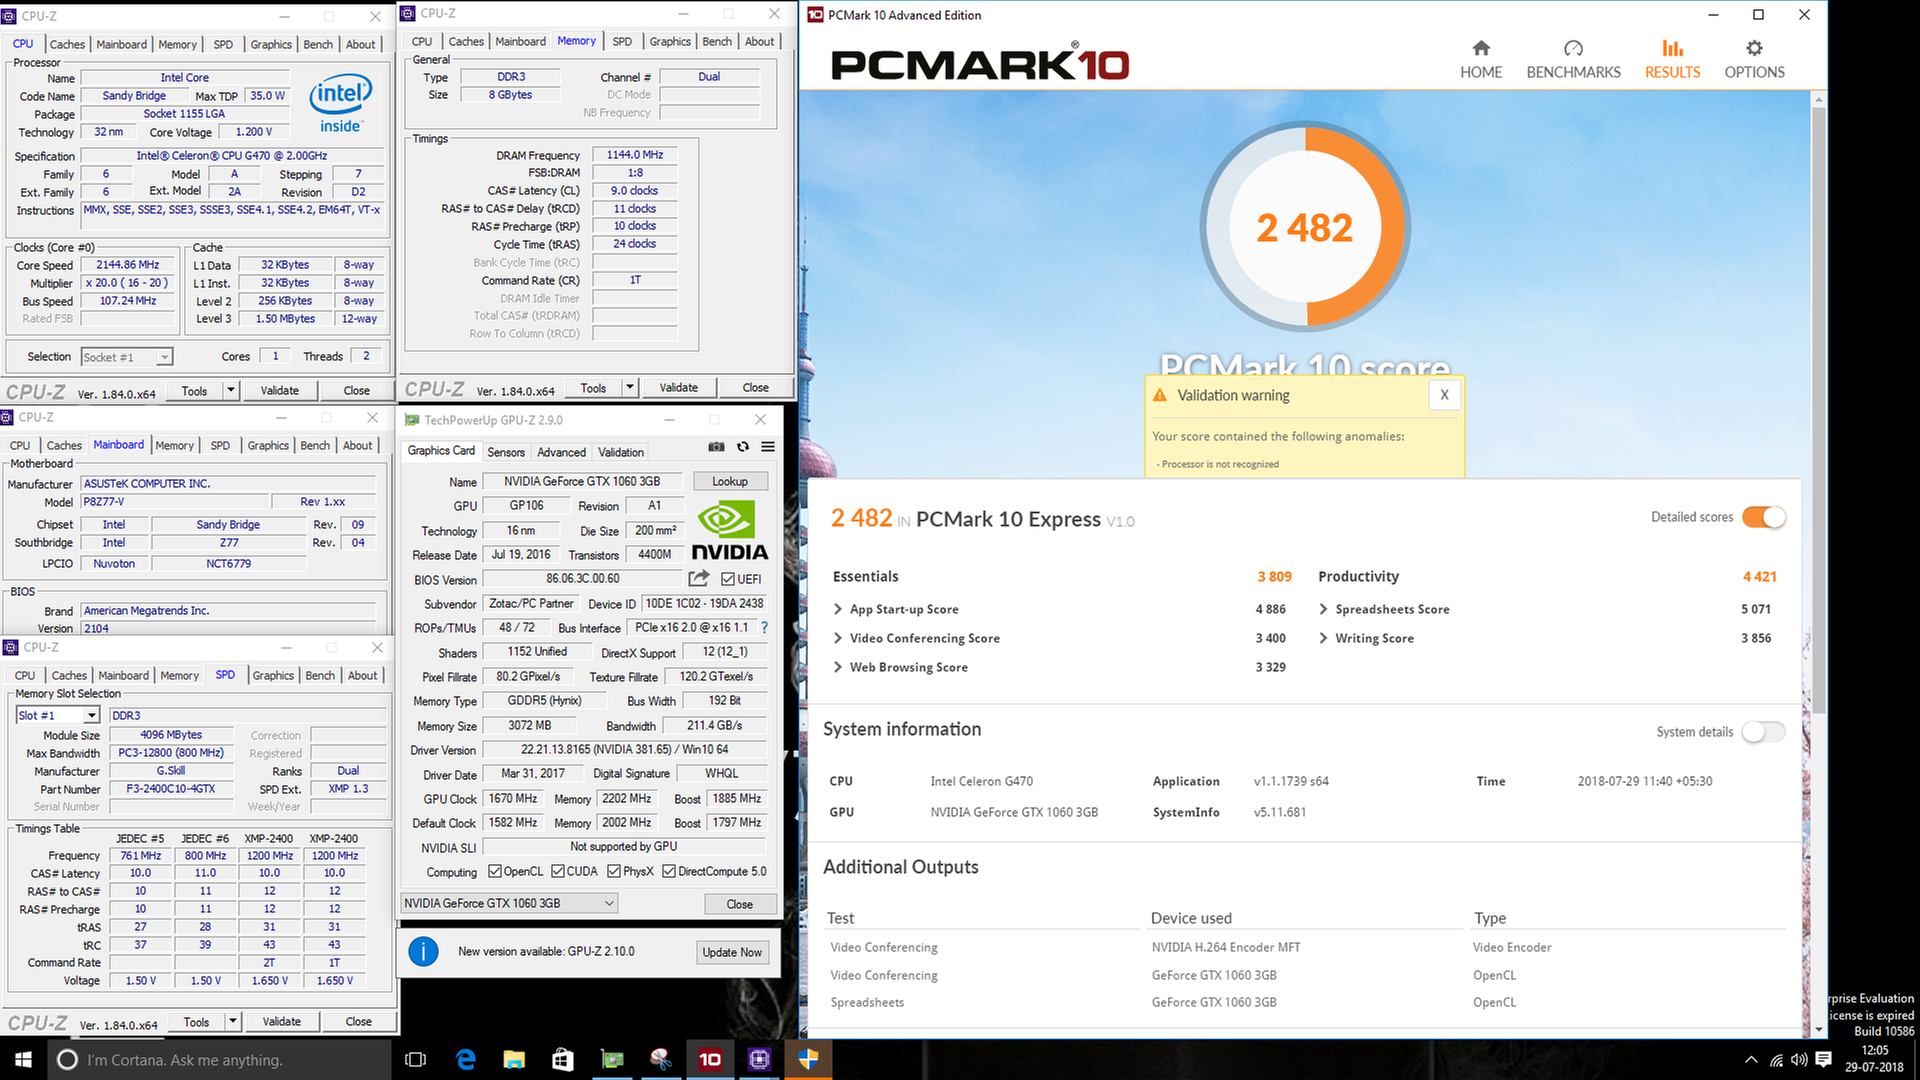Toggle PhysX checkbox in GPU-Z

[614, 871]
